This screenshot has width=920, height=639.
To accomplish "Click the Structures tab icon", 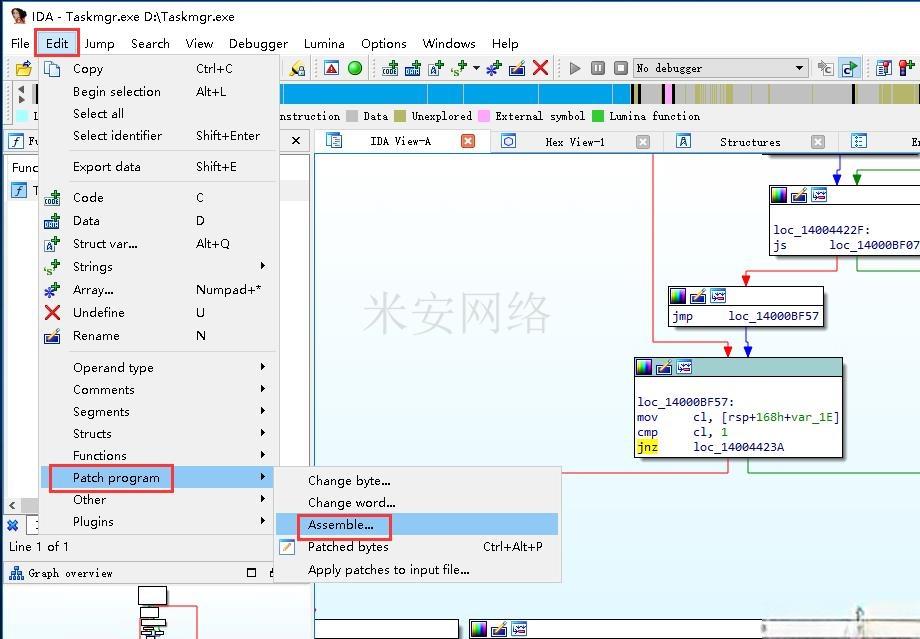I will pyautogui.click(x=683, y=141).
